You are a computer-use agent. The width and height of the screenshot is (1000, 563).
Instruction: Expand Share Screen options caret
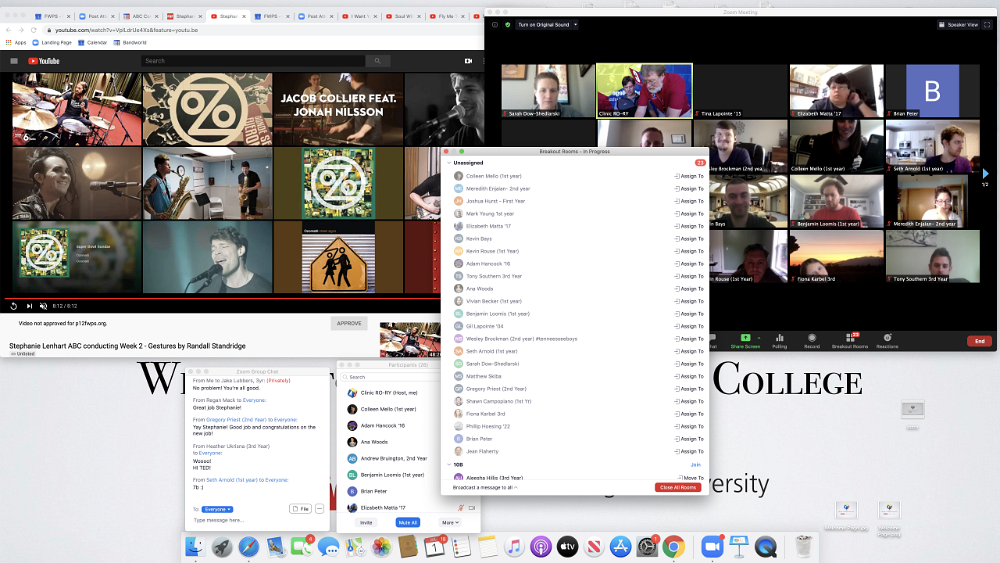tap(759, 338)
